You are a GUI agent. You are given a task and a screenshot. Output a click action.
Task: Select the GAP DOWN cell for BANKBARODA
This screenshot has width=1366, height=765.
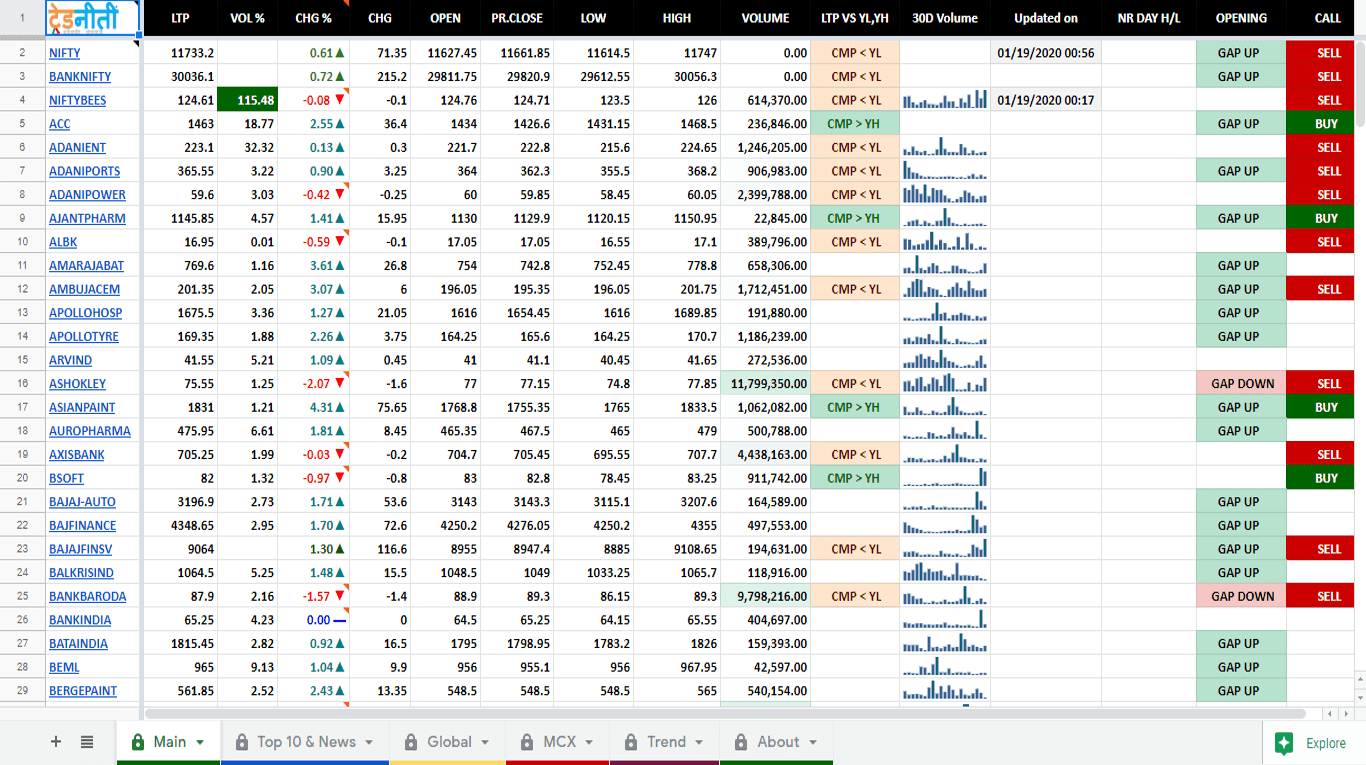pos(1241,597)
